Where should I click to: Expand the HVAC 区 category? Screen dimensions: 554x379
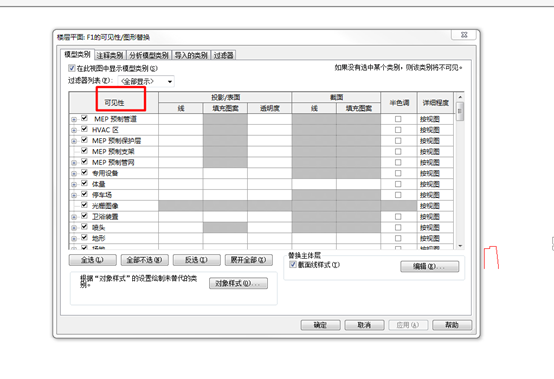click(74, 130)
